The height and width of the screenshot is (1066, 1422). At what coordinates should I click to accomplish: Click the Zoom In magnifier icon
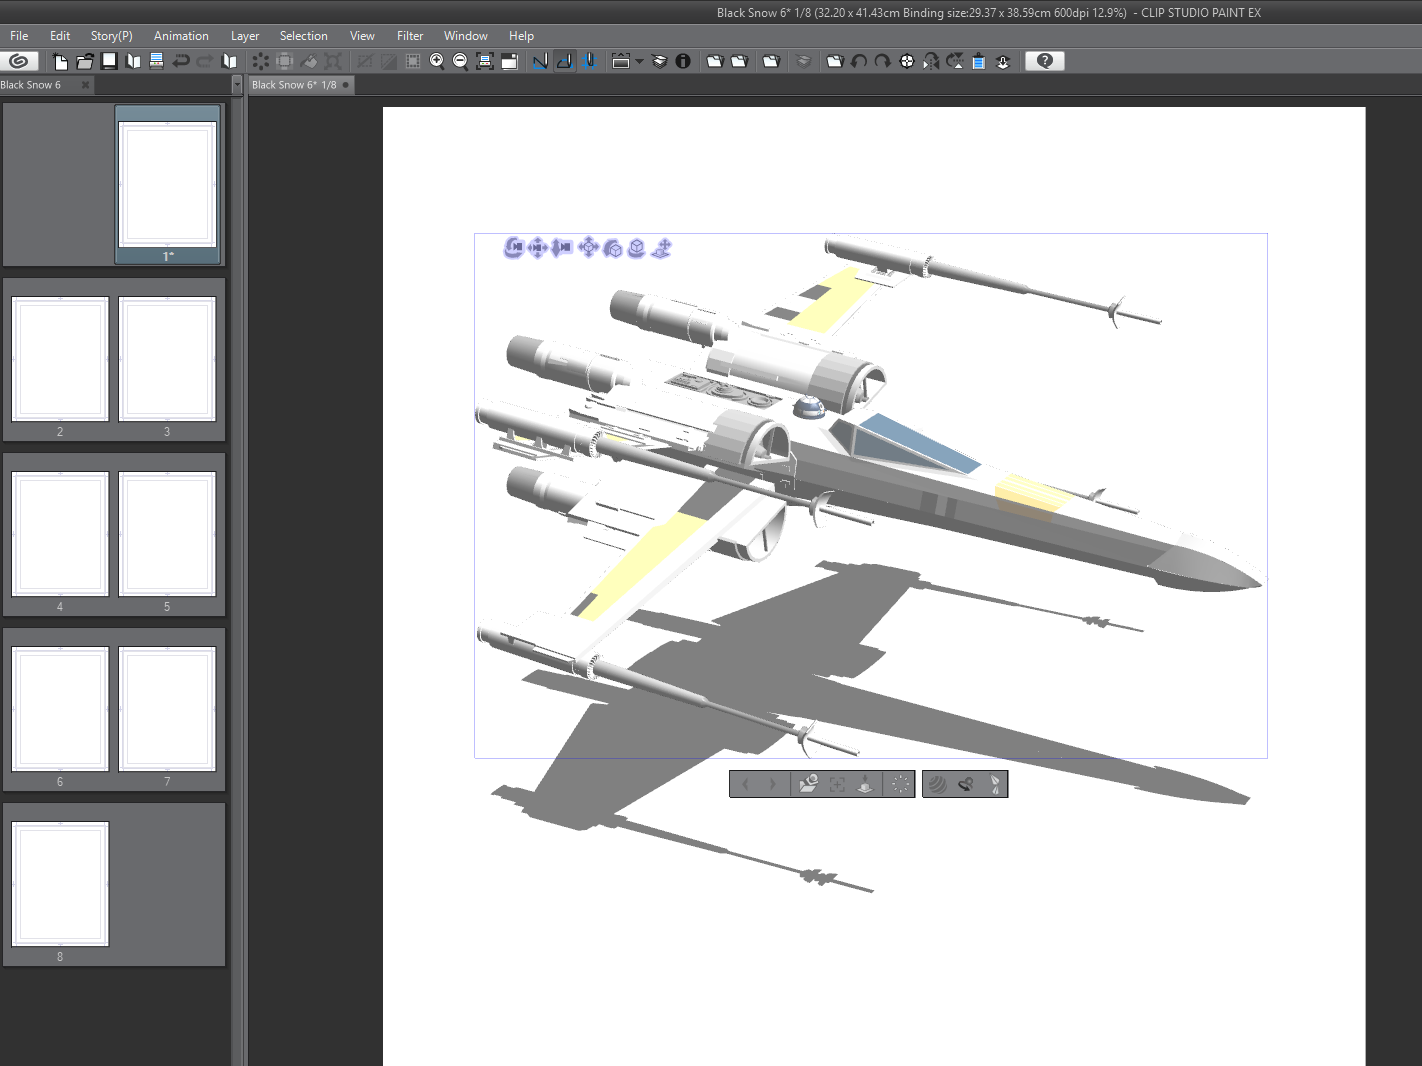pos(437,61)
